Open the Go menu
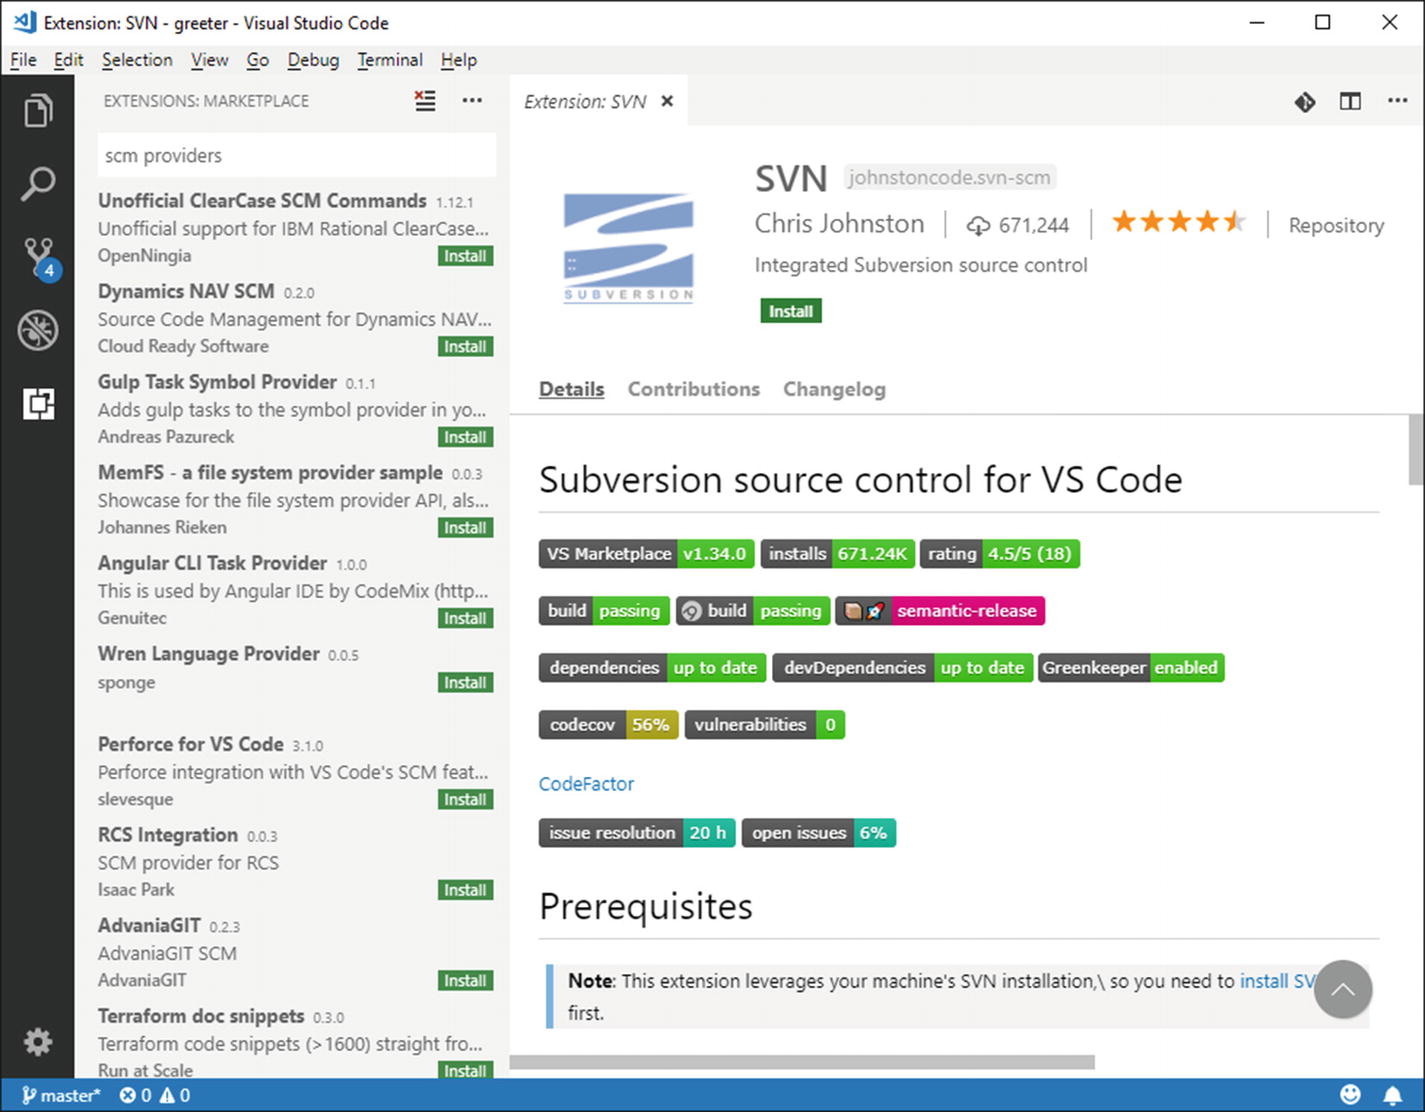1425x1112 pixels. point(258,60)
